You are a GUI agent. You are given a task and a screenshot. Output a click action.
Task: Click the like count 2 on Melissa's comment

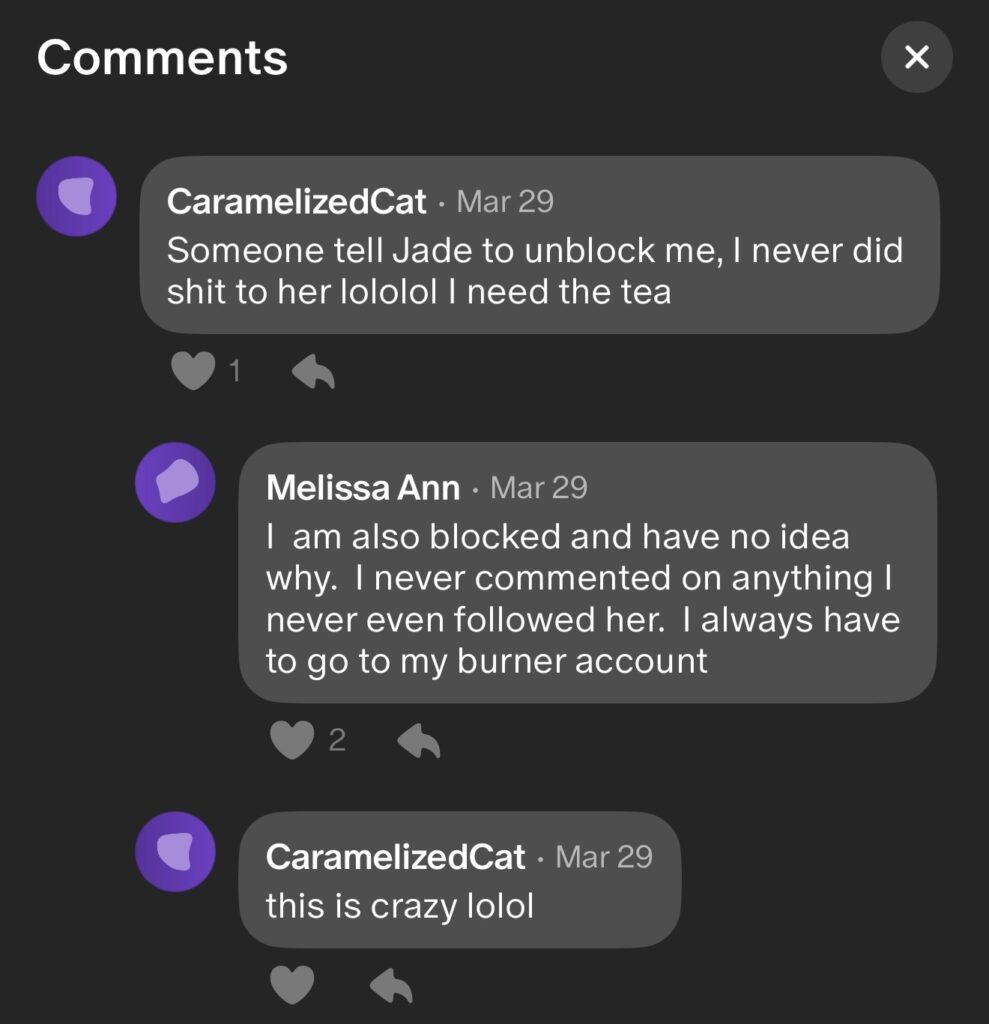click(x=337, y=740)
